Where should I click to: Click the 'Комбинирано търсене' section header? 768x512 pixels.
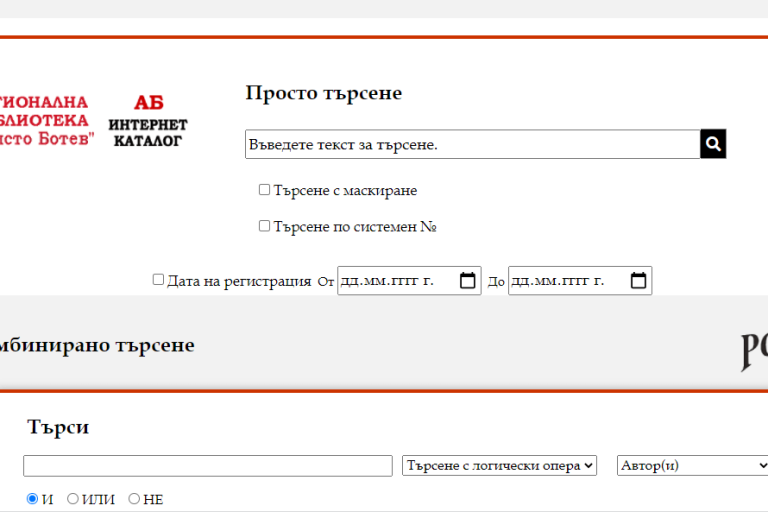[x=97, y=346]
